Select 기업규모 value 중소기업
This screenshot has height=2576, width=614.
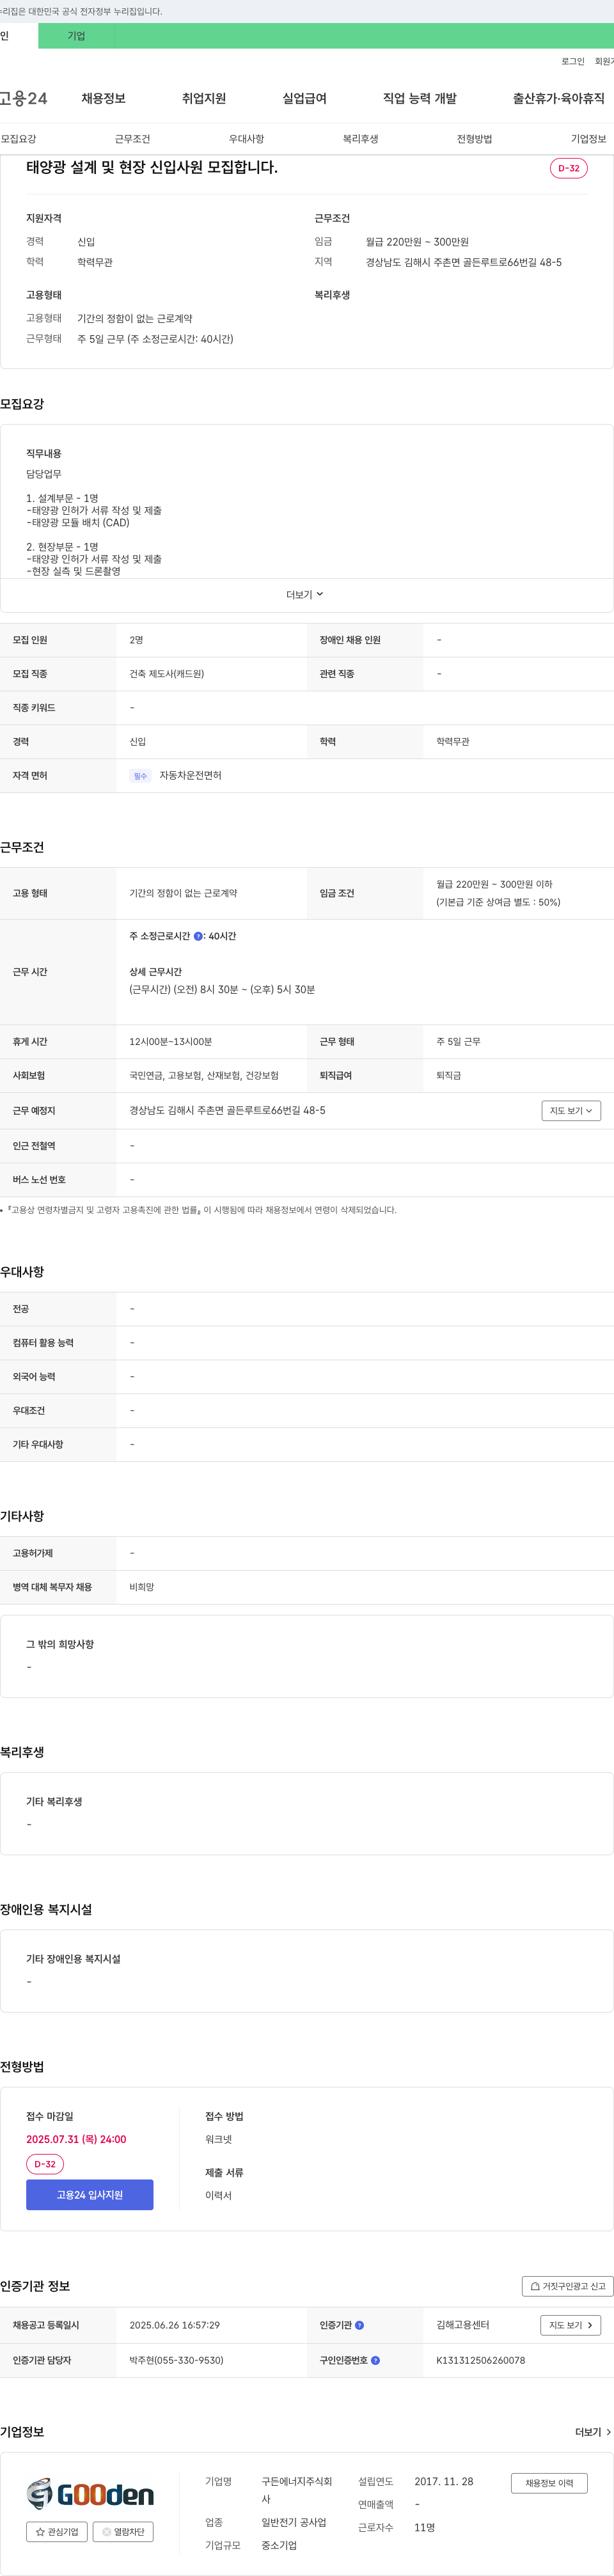[279, 2545]
